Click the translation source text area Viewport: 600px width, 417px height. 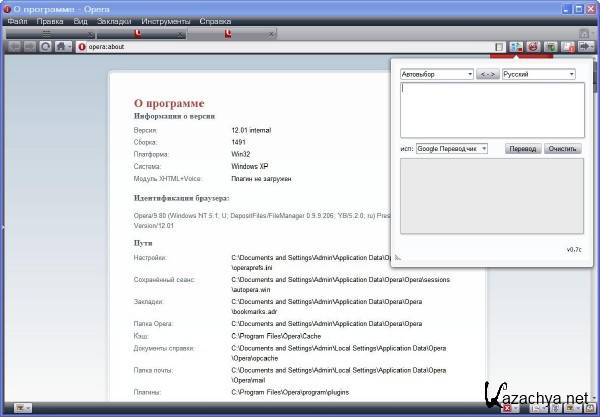(x=491, y=109)
